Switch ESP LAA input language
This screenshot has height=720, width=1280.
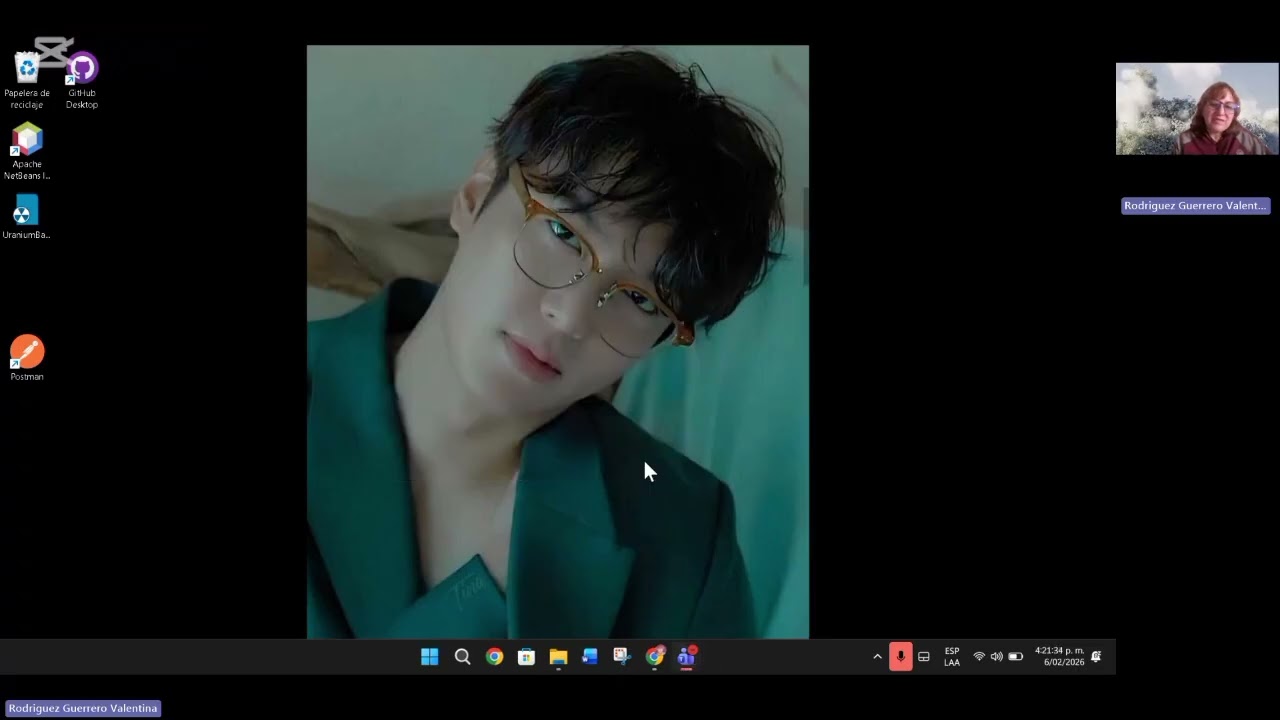952,657
